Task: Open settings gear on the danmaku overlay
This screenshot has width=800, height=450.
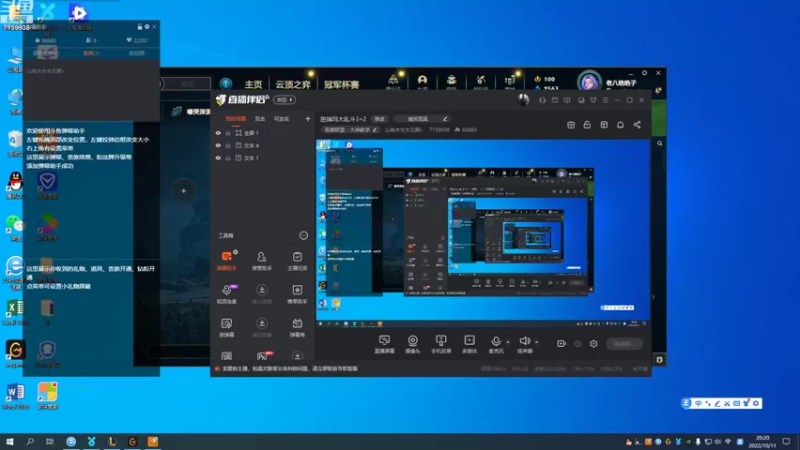Action: [x=147, y=27]
